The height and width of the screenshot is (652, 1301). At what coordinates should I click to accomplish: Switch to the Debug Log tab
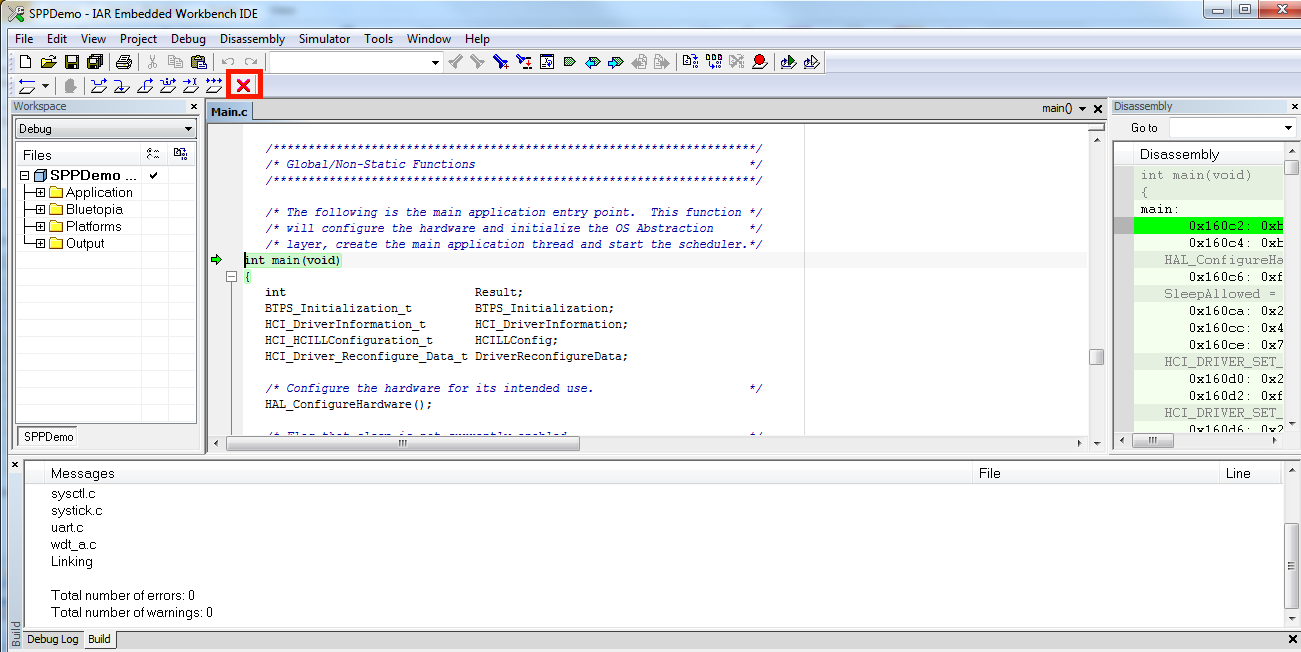[x=52, y=639]
